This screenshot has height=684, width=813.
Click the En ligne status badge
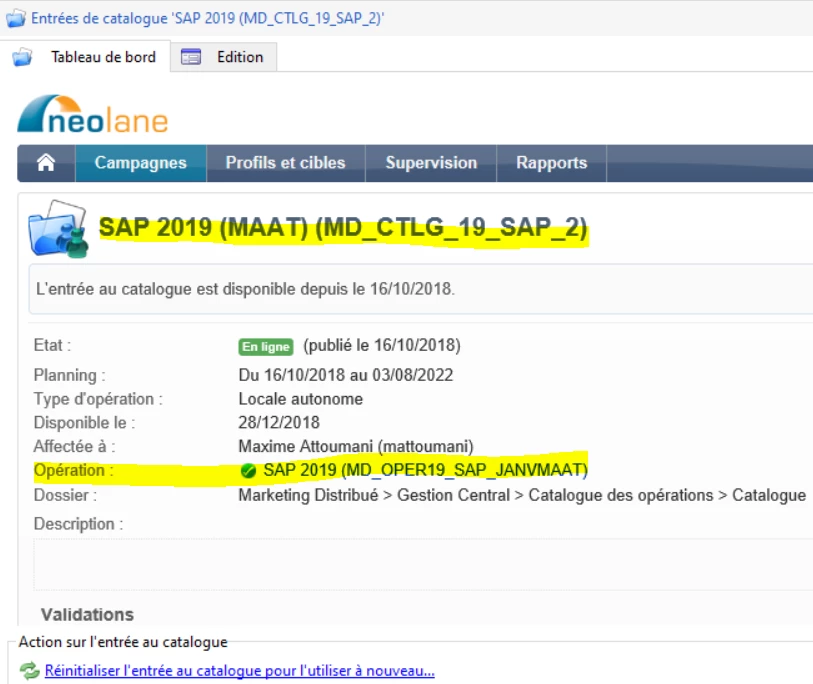click(x=266, y=346)
